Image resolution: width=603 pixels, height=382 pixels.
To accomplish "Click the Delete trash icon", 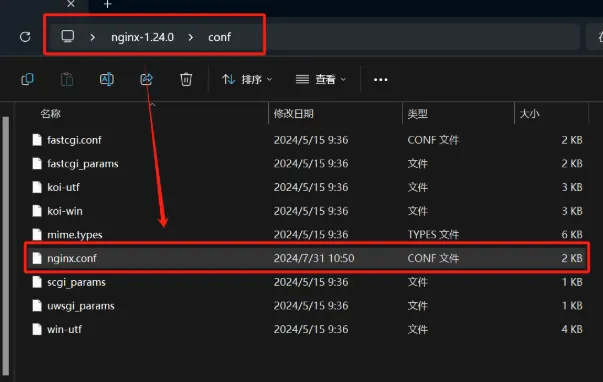I will pyautogui.click(x=186, y=79).
